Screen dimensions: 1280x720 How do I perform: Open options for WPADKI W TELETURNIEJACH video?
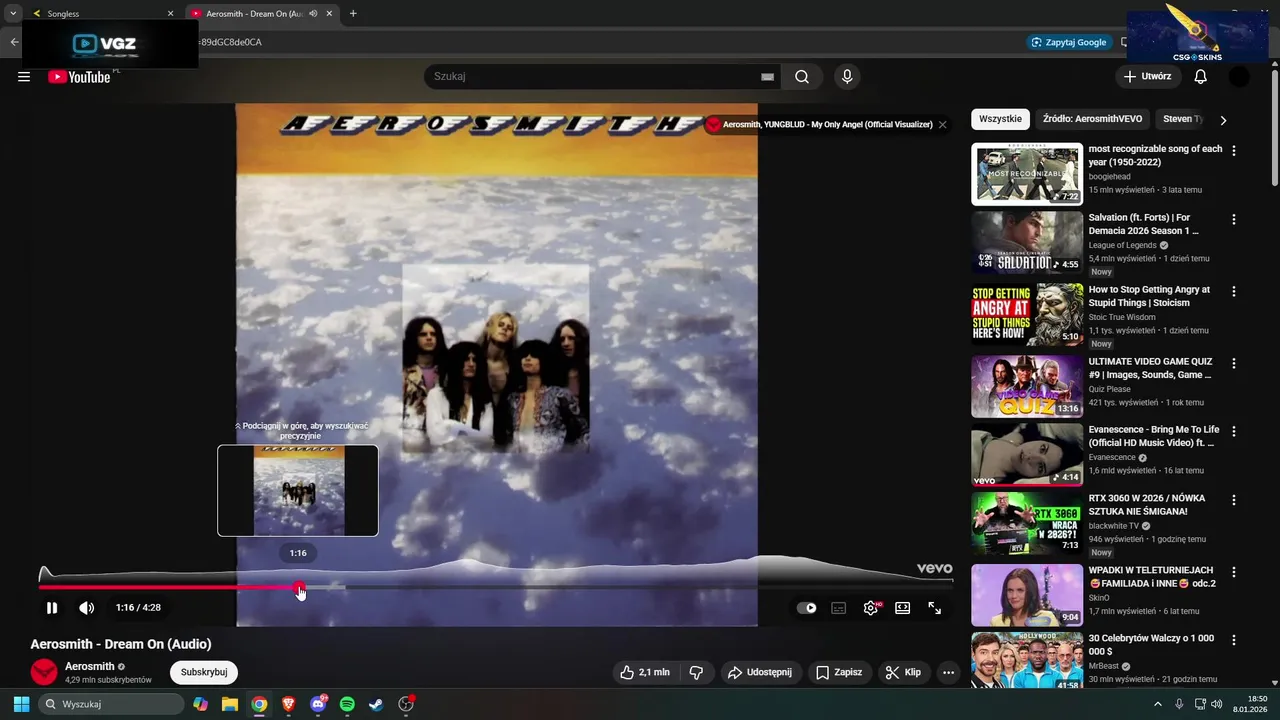click(x=1234, y=572)
